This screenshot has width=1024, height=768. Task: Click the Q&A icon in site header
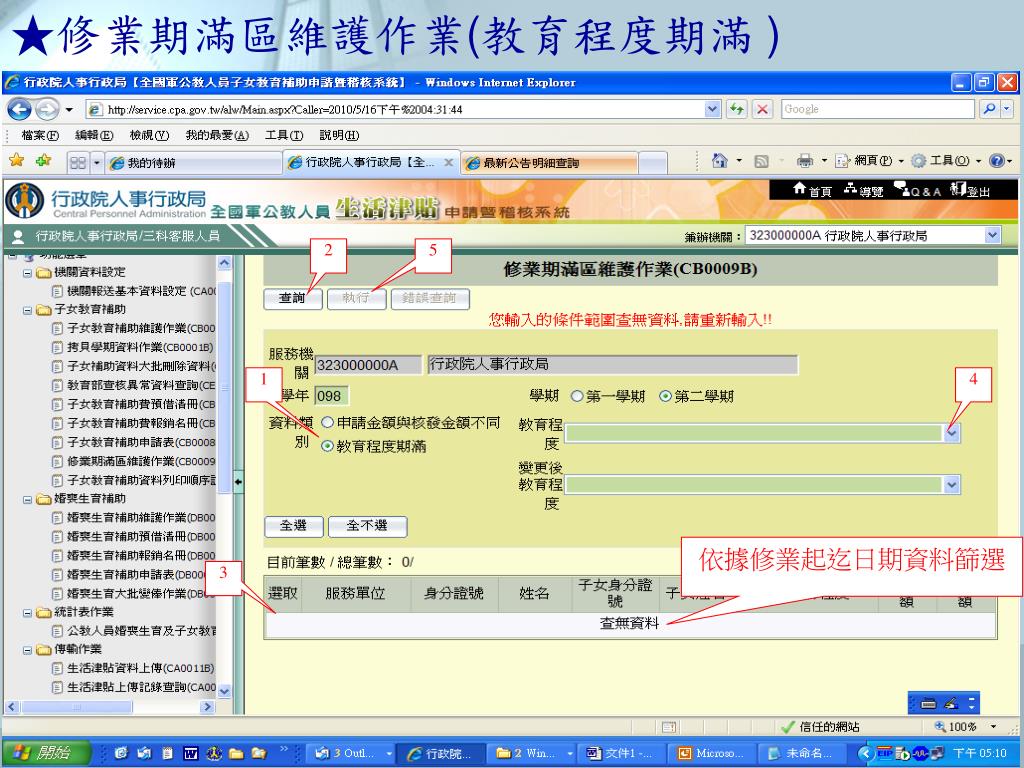click(x=902, y=189)
